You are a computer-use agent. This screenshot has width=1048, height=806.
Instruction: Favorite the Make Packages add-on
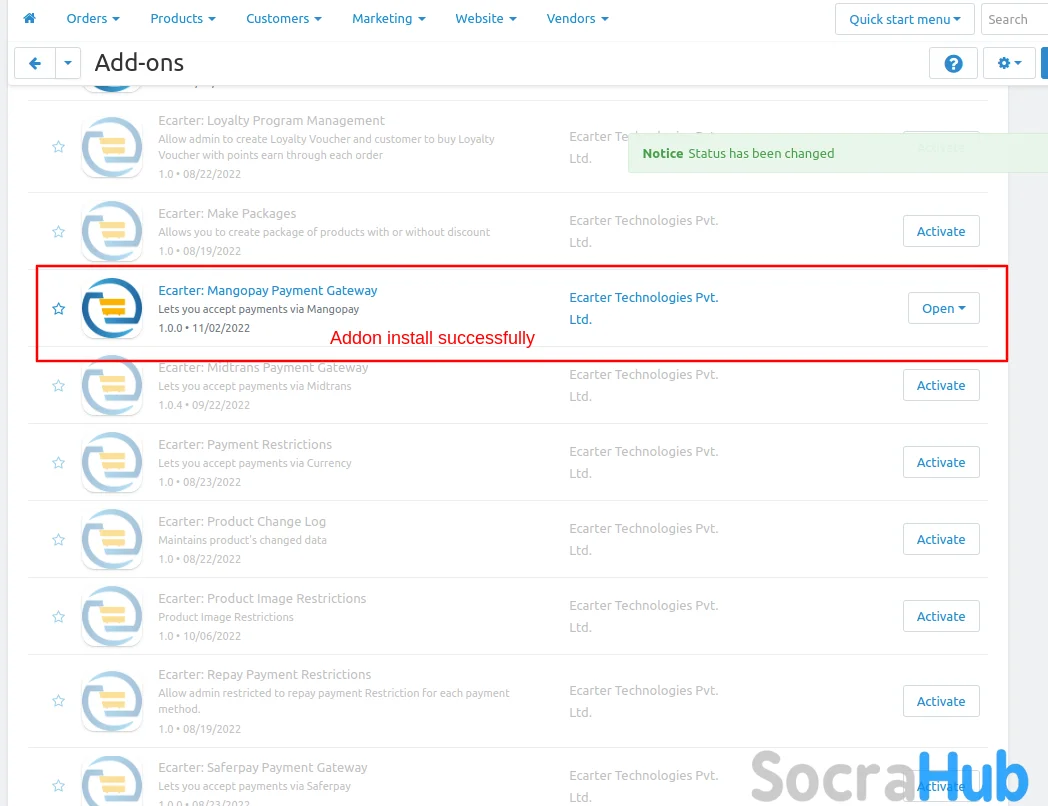click(59, 232)
